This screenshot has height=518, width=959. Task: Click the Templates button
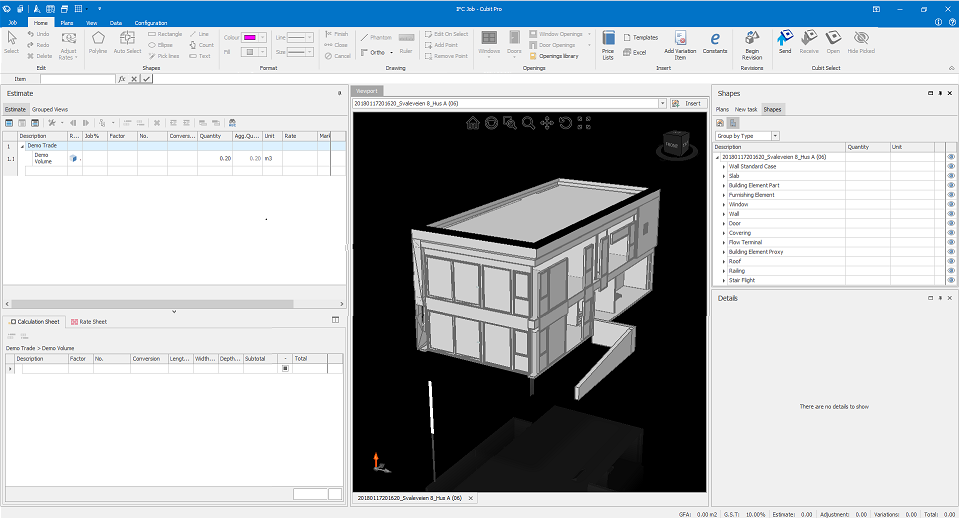click(640, 37)
